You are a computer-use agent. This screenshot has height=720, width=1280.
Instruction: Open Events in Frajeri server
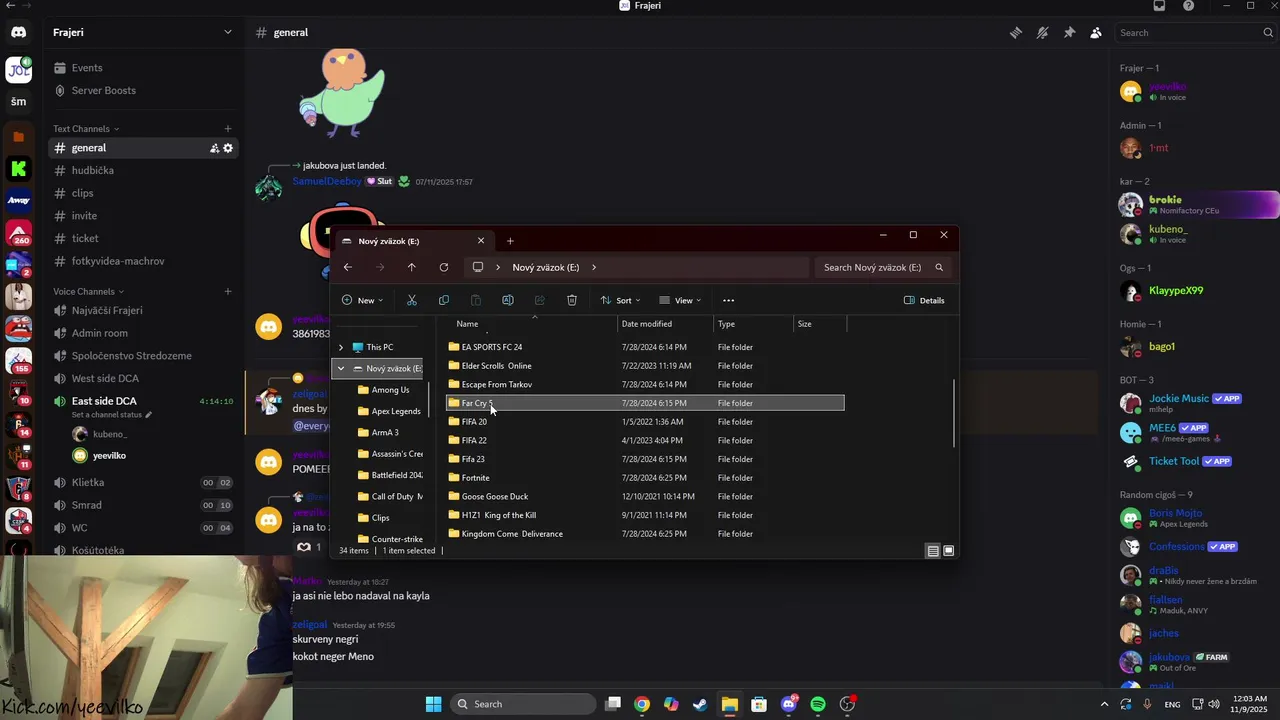[142, 68]
